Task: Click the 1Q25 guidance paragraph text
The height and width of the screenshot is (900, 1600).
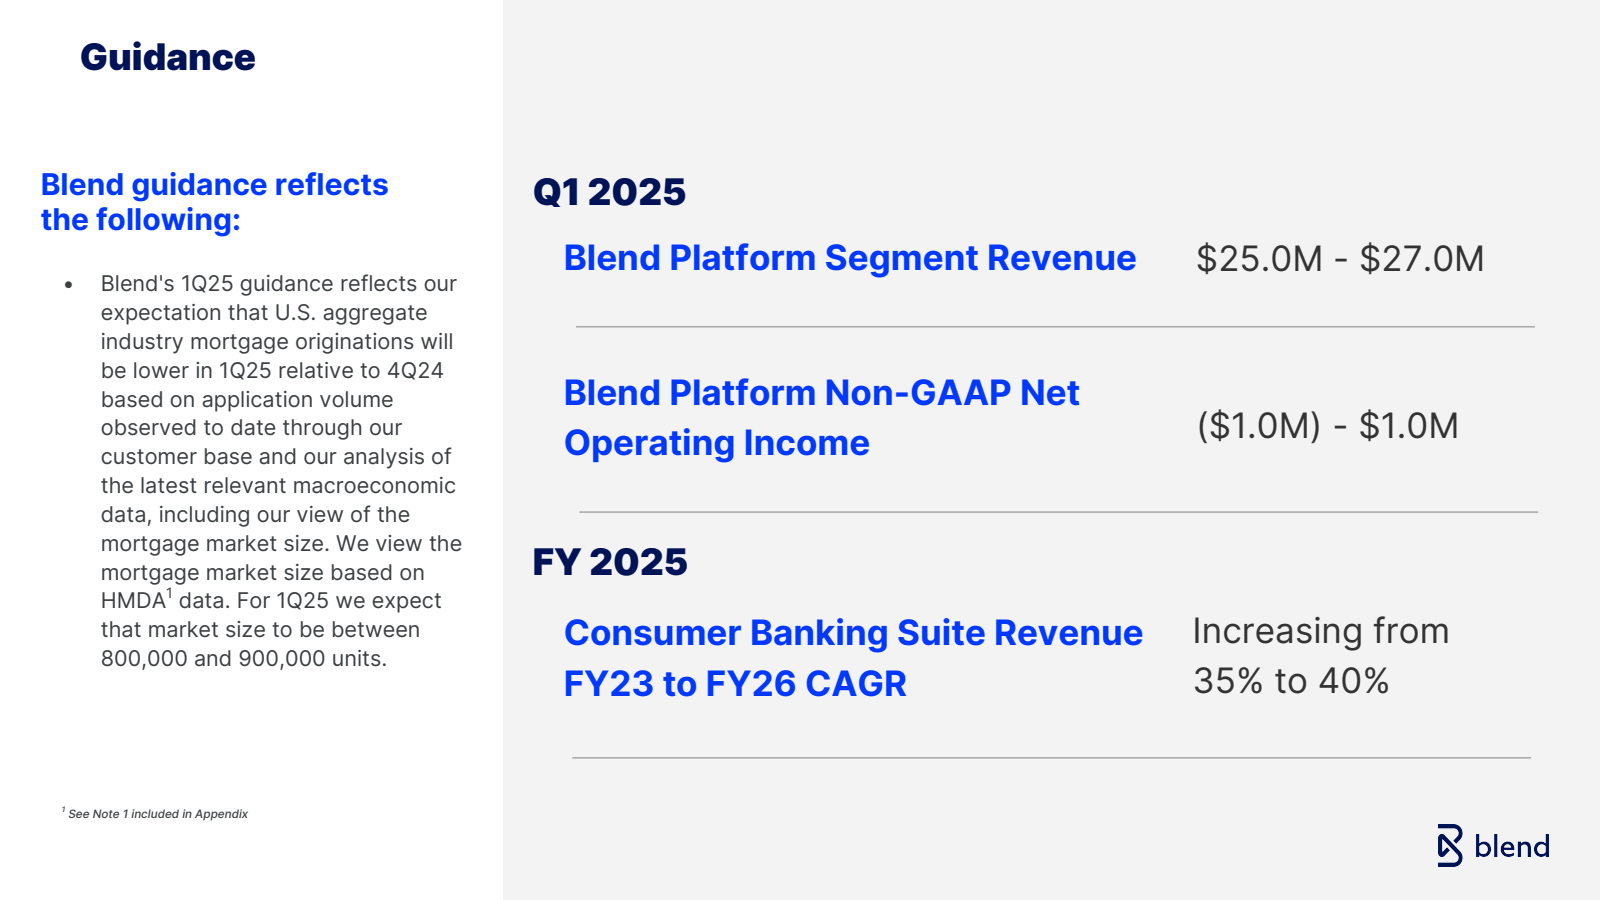Action: click(281, 471)
